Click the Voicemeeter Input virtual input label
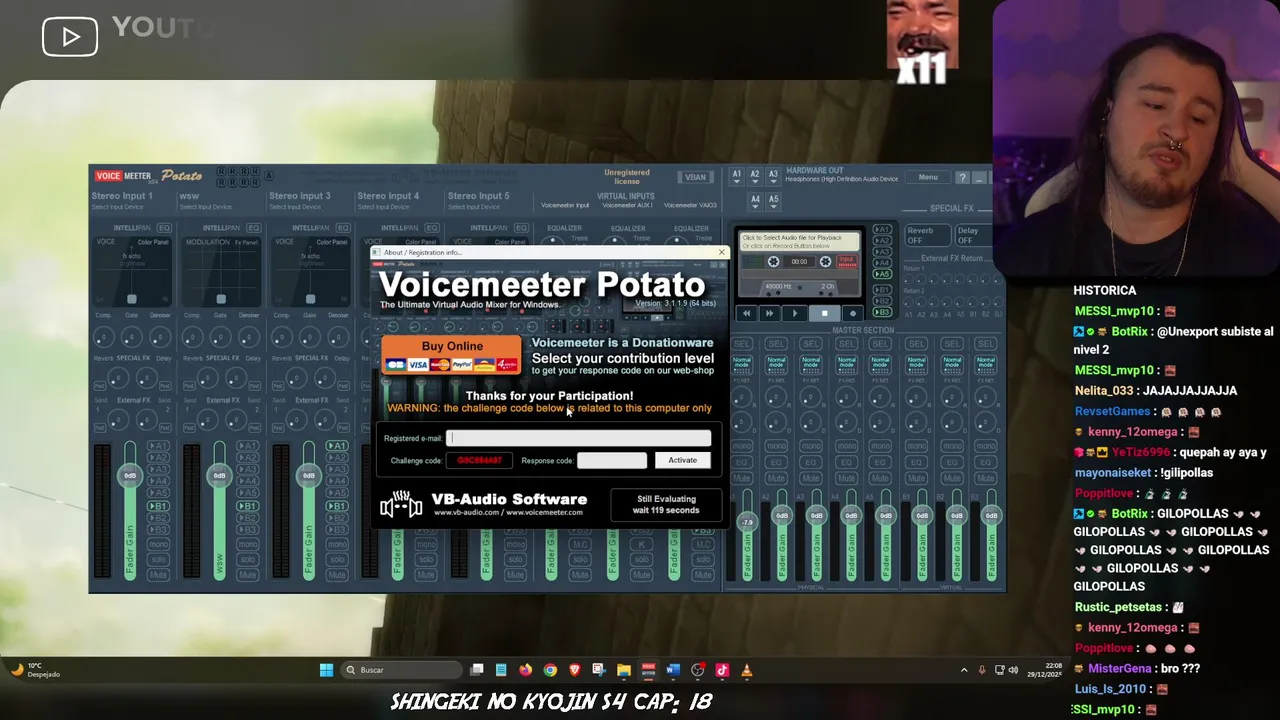This screenshot has height=720, width=1280. click(565, 205)
